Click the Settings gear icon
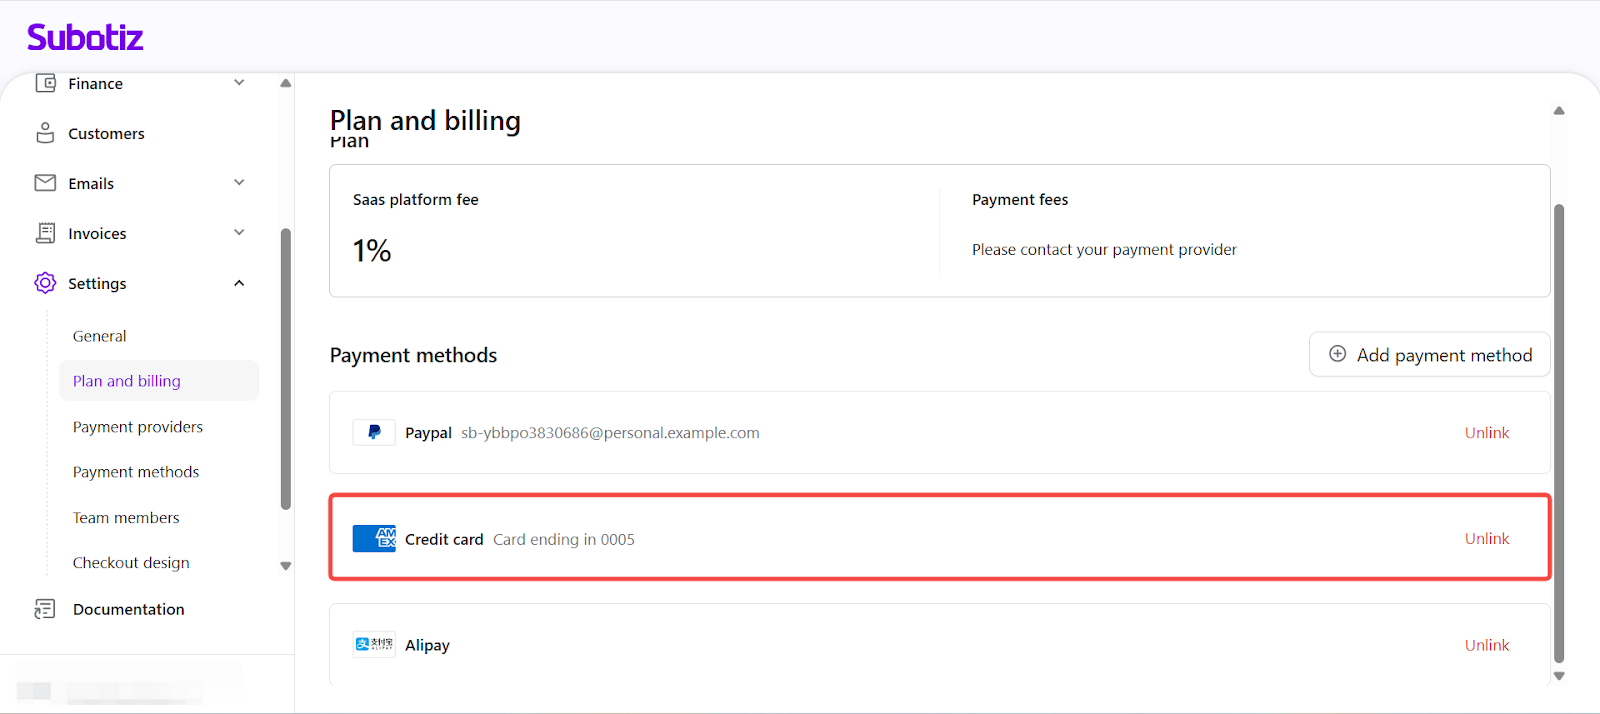This screenshot has width=1600, height=714. pos(45,283)
